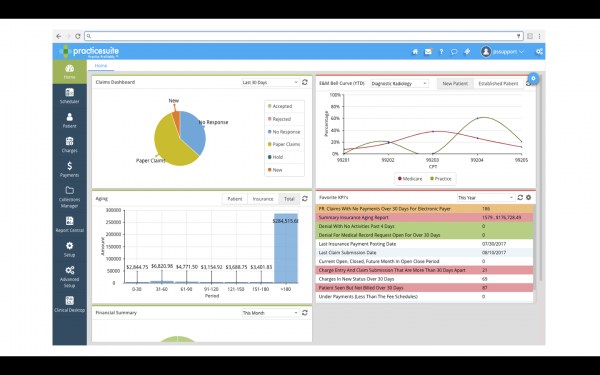The image size is (600, 375).
Task: Toggle Paper Claims legend entry
Action: point(284,144)
